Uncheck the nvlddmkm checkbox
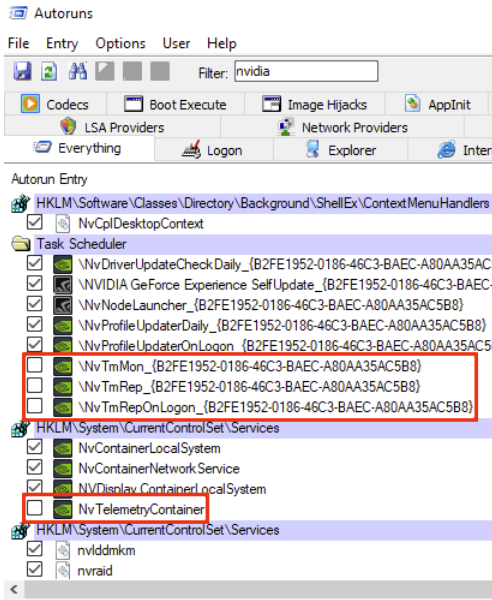This screenshot has width=492, height=600. click(x=34, y=549)
